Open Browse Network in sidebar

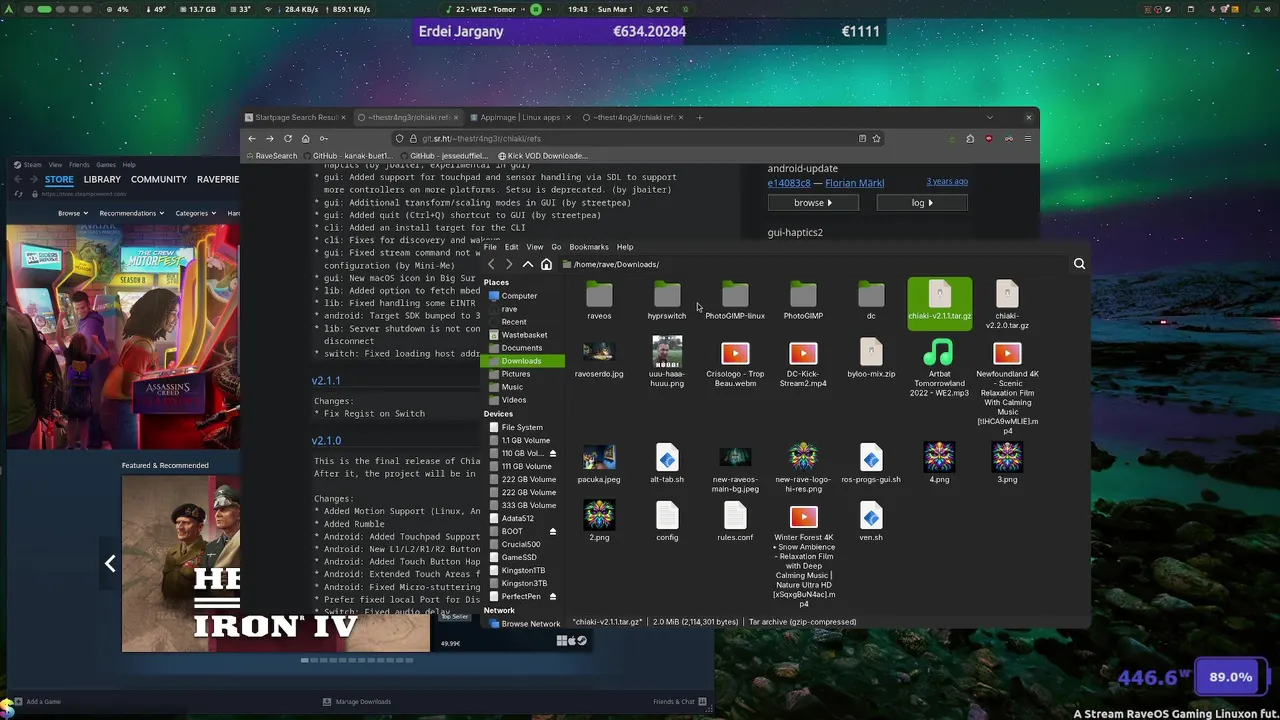[530, 624]
